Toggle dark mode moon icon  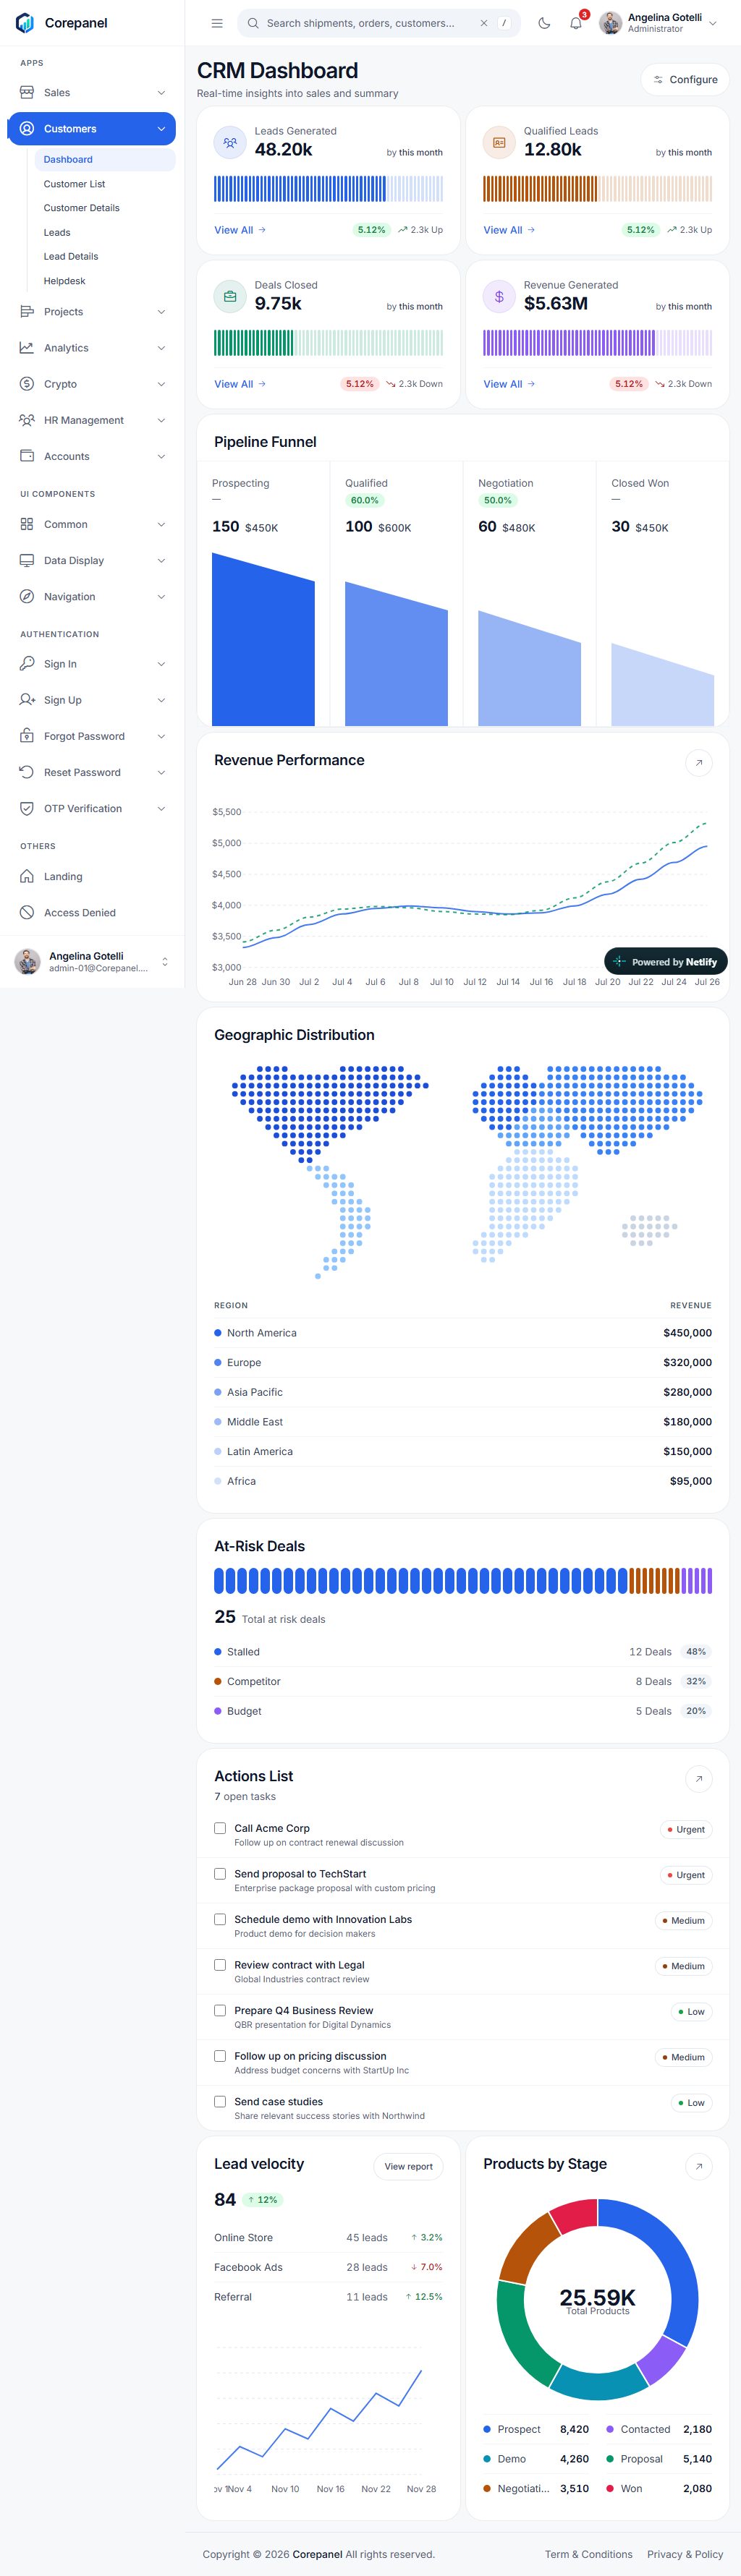coord(544,23)
